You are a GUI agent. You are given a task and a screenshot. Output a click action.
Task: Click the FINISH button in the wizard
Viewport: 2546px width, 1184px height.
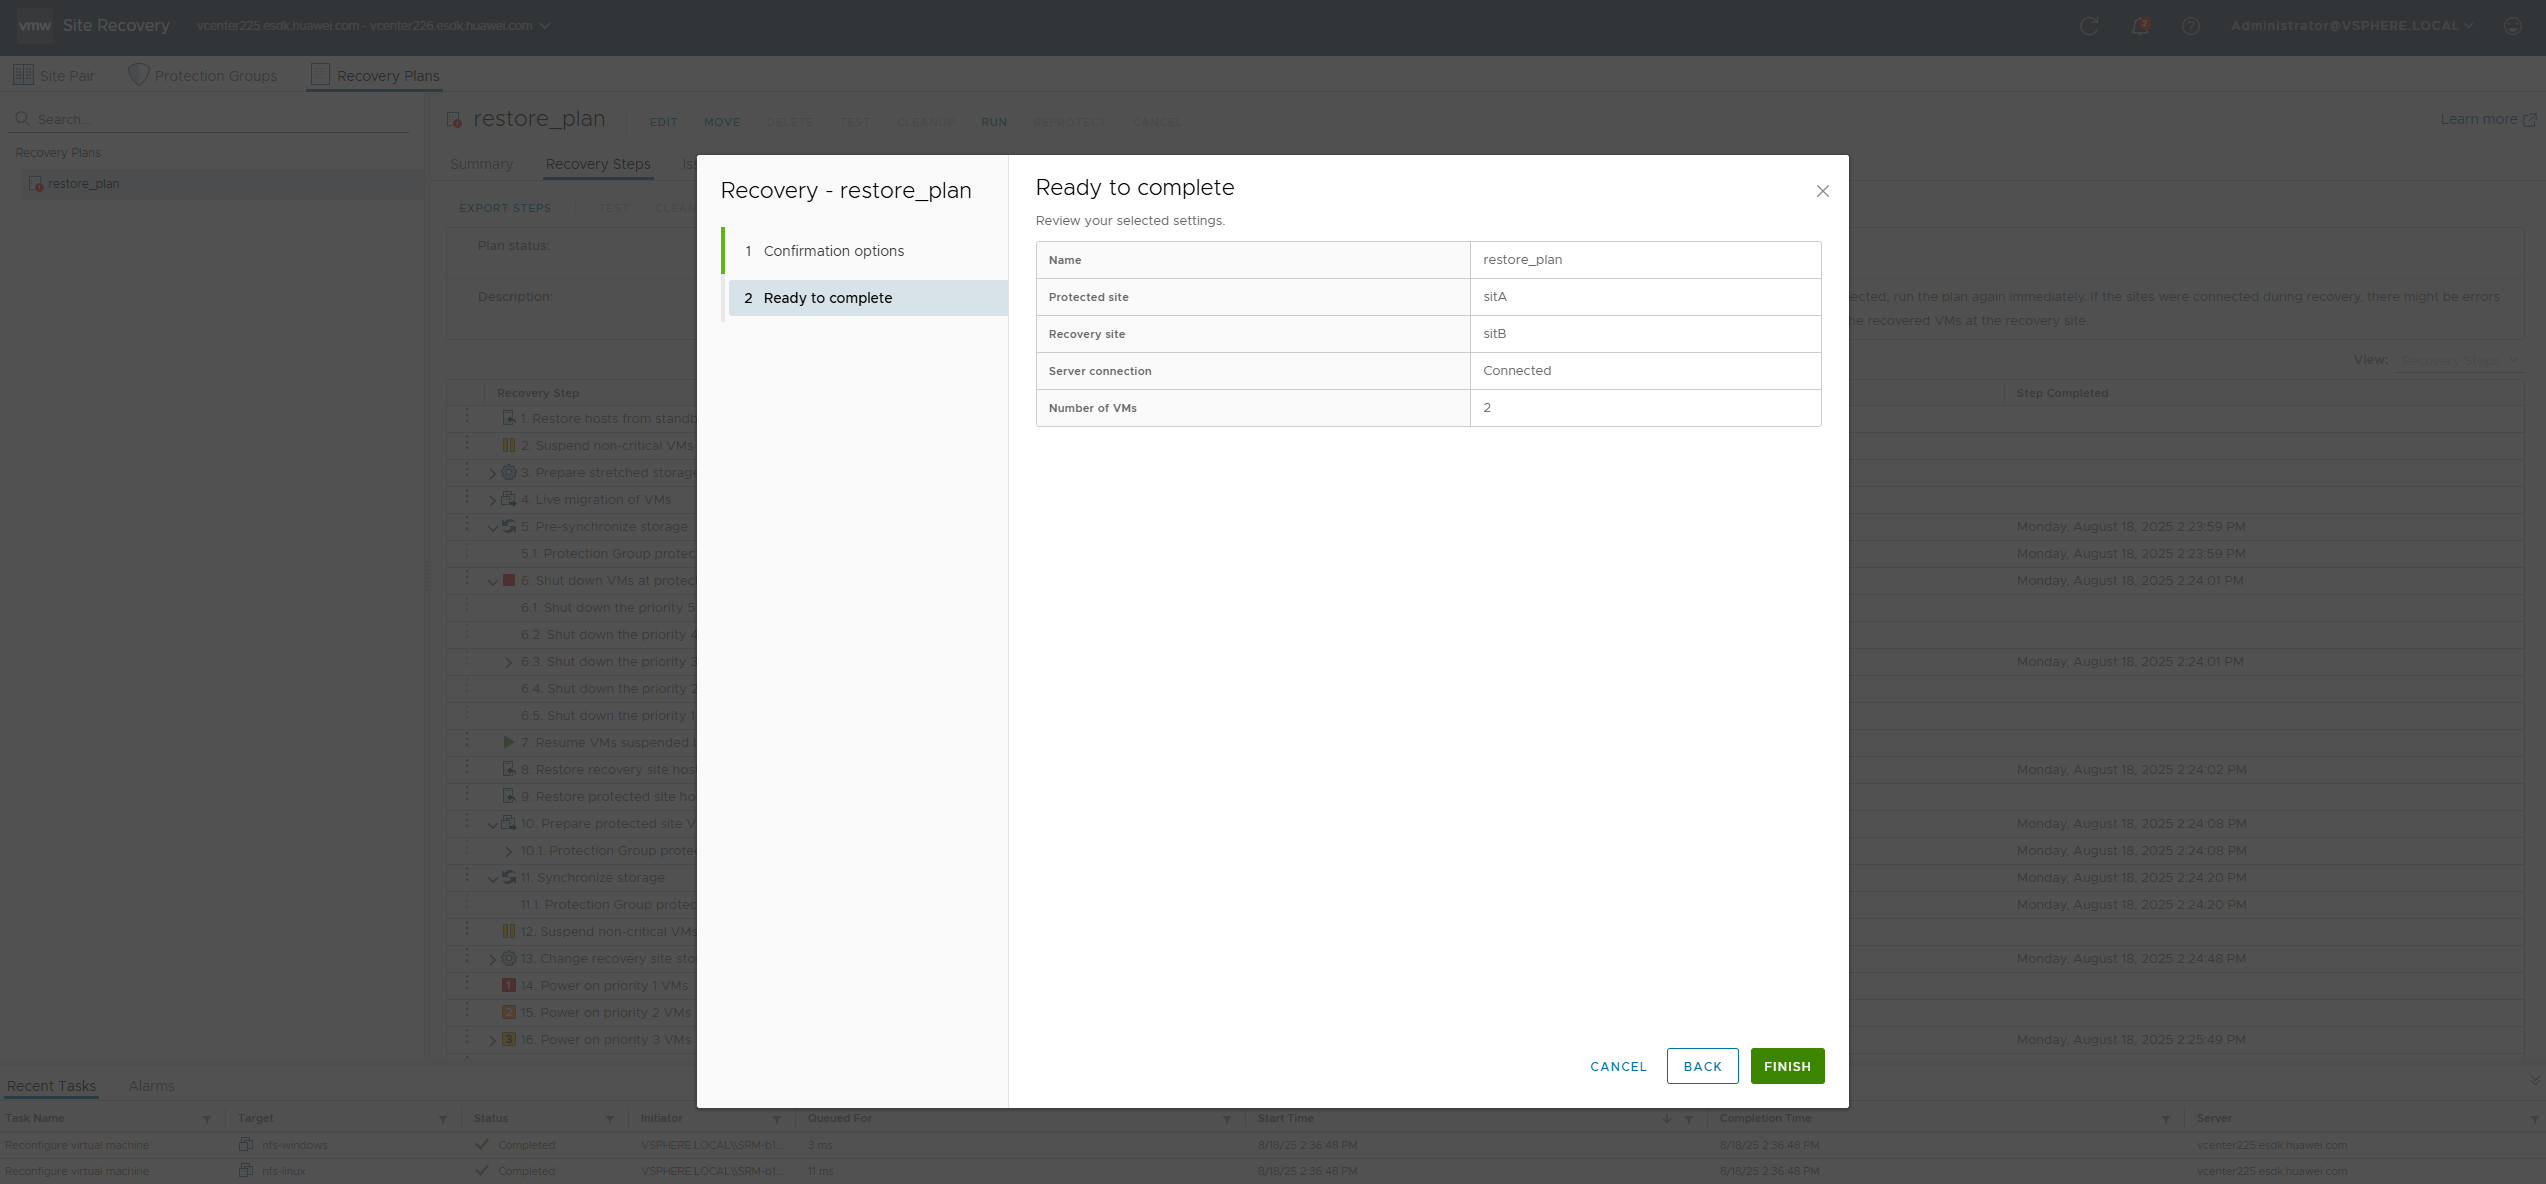click(1787, 1066)
